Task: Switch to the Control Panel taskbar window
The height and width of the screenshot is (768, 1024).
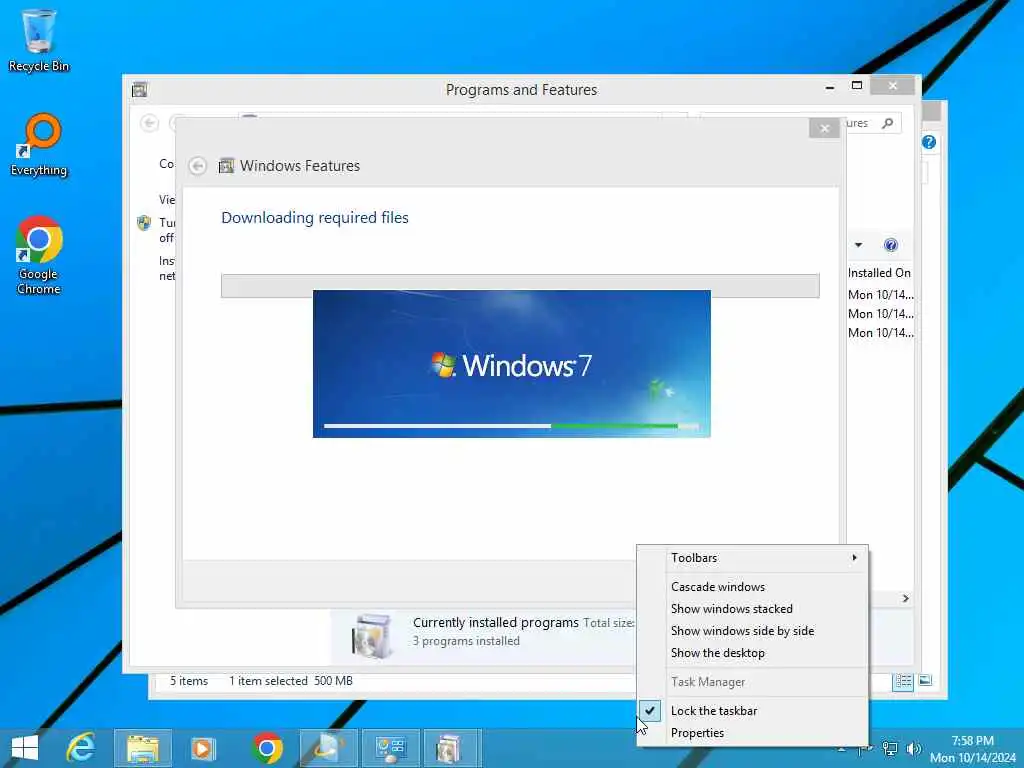Action: 391,748
